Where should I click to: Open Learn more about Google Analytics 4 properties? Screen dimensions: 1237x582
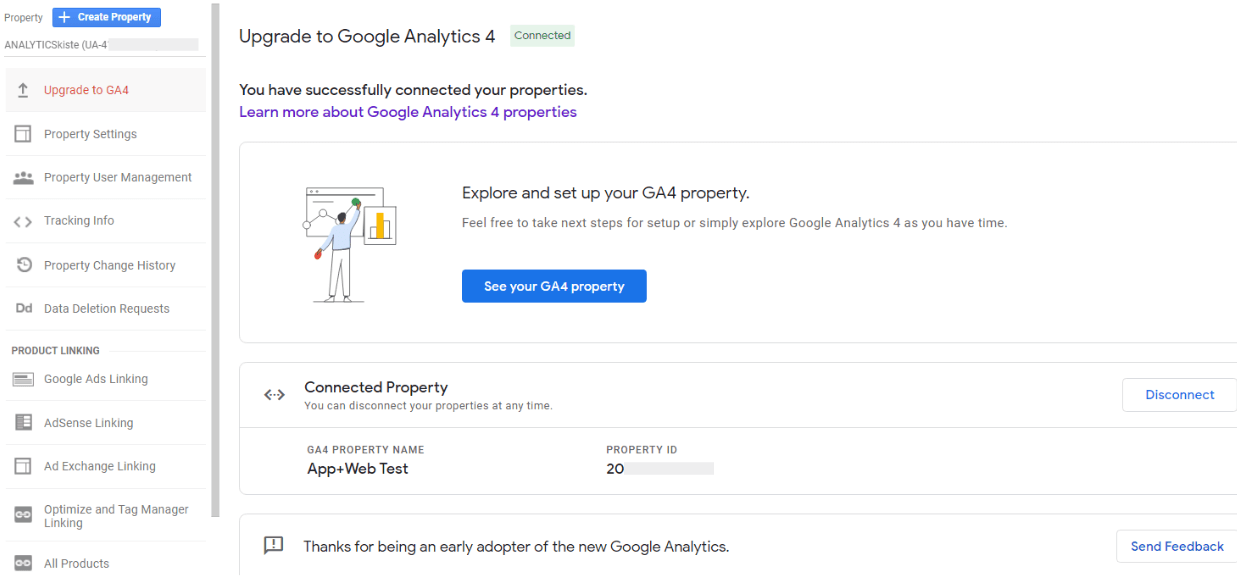[408, 112]
